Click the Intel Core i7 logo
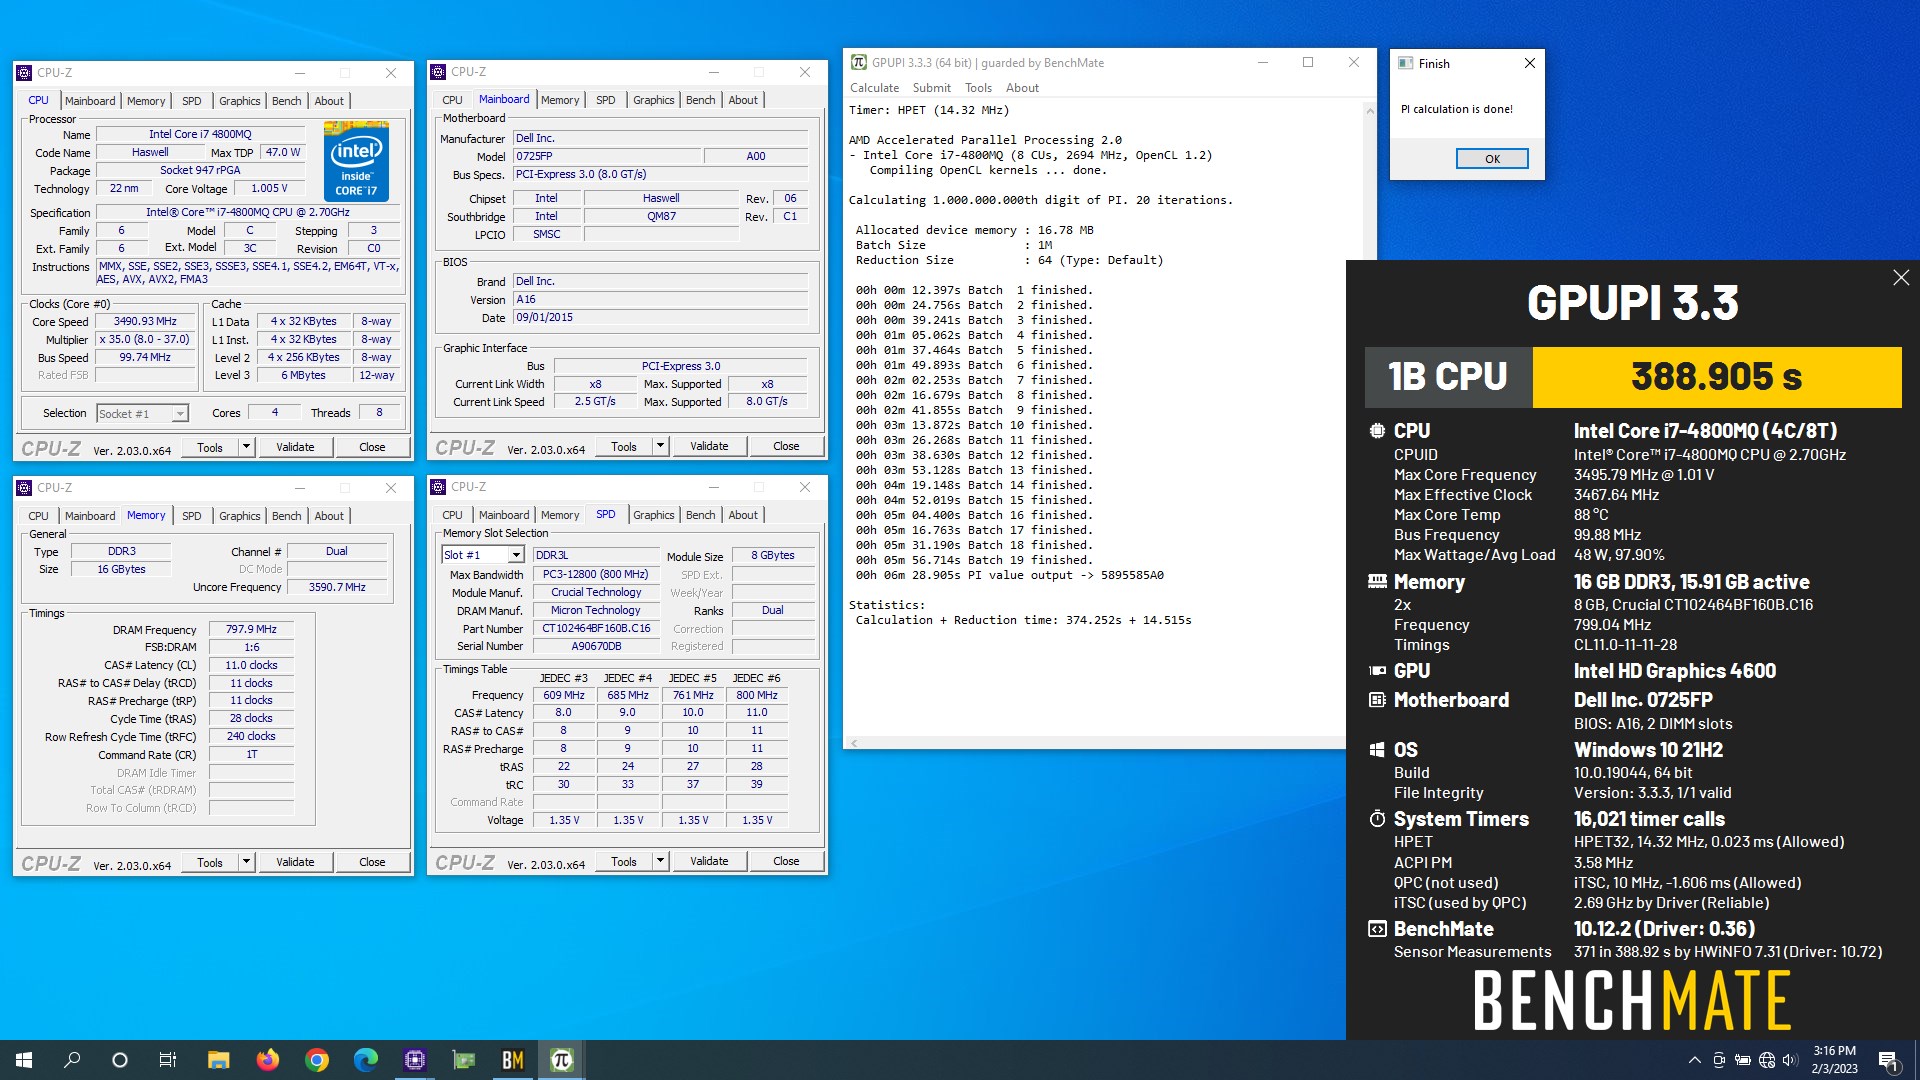This screenshot has height=1080, width=1920. tap(356, 161)
